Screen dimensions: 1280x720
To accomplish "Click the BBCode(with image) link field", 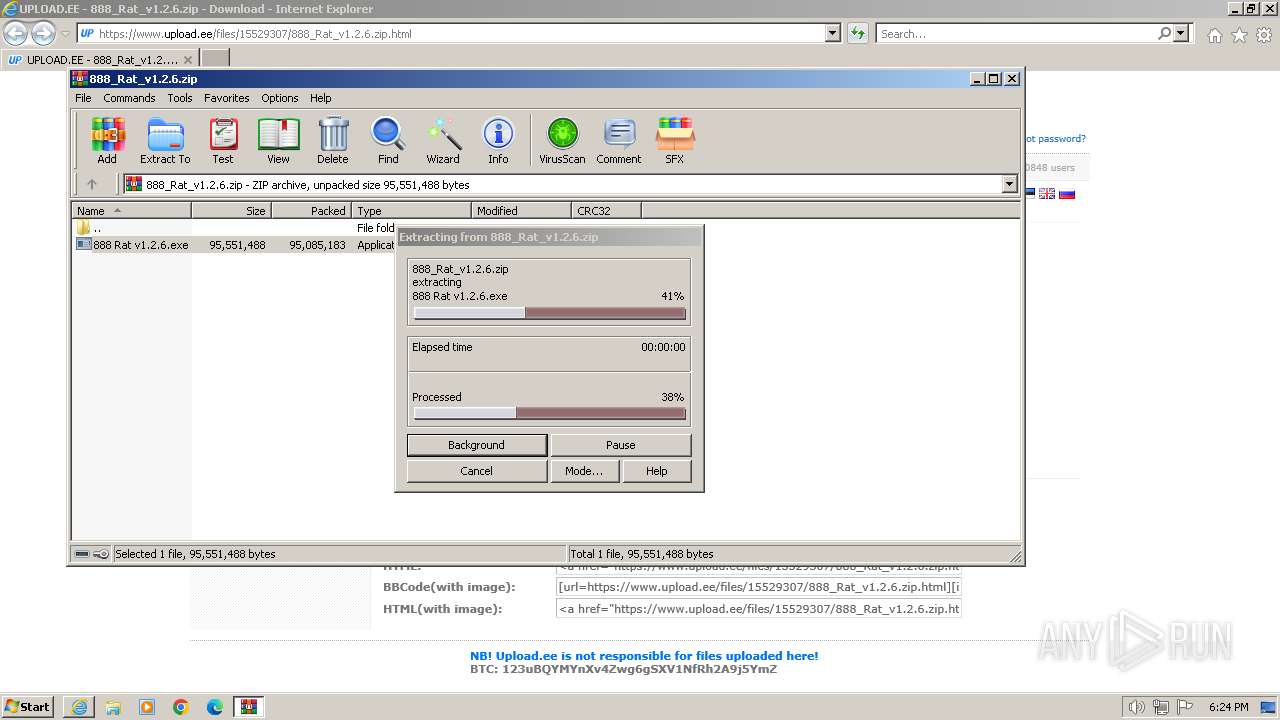I will (x=759, y=587).
